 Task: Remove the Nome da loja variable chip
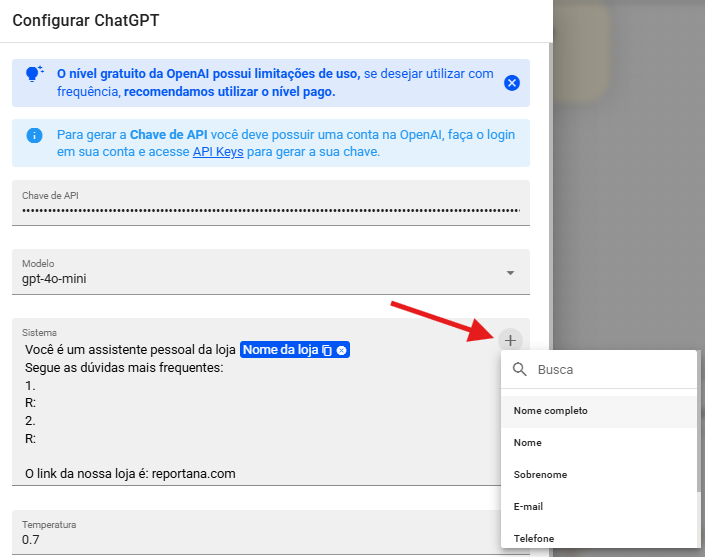tap(341, 350)
